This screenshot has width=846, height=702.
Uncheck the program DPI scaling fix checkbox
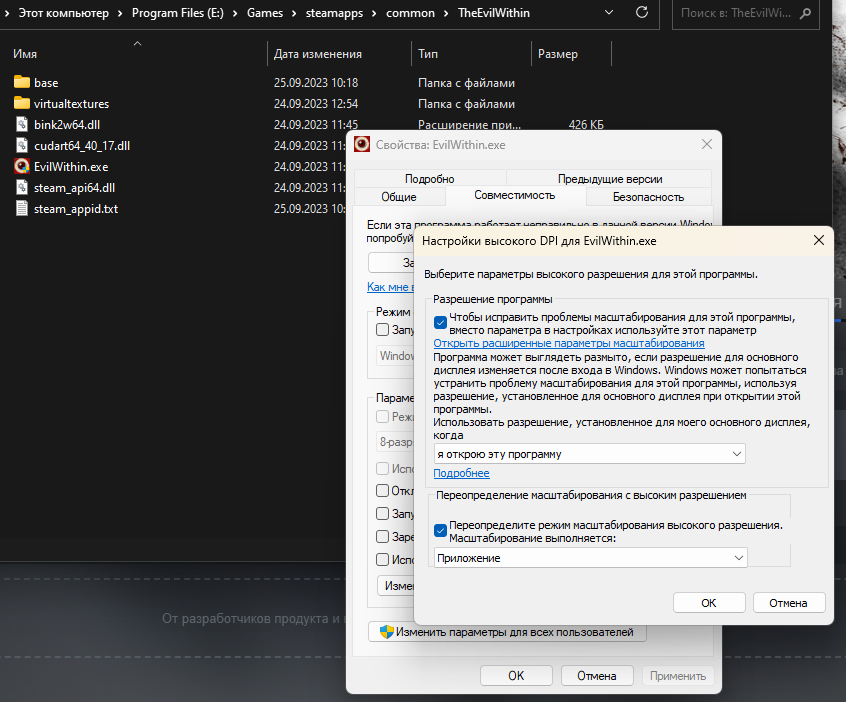pyautogui.click(x=440, y=323)
